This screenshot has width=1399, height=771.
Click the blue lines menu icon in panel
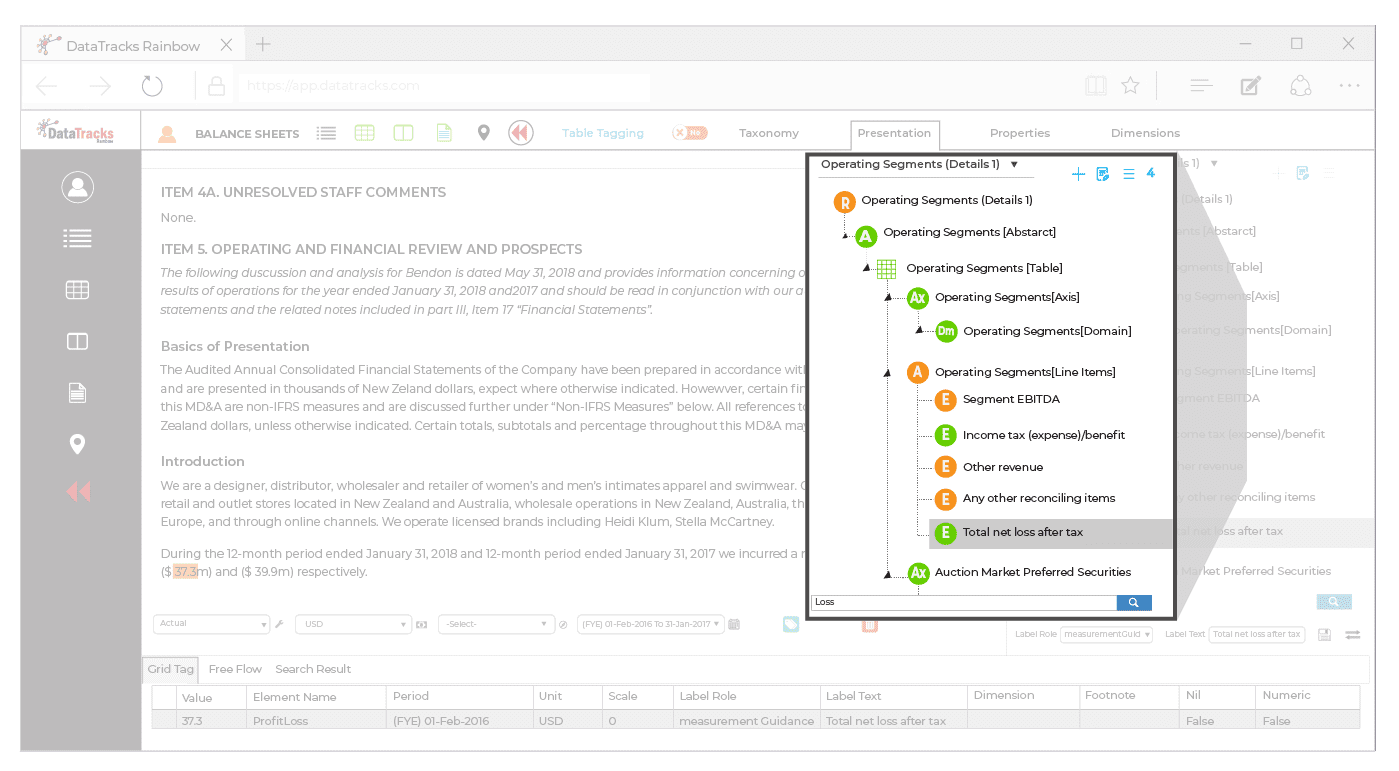1129,174
